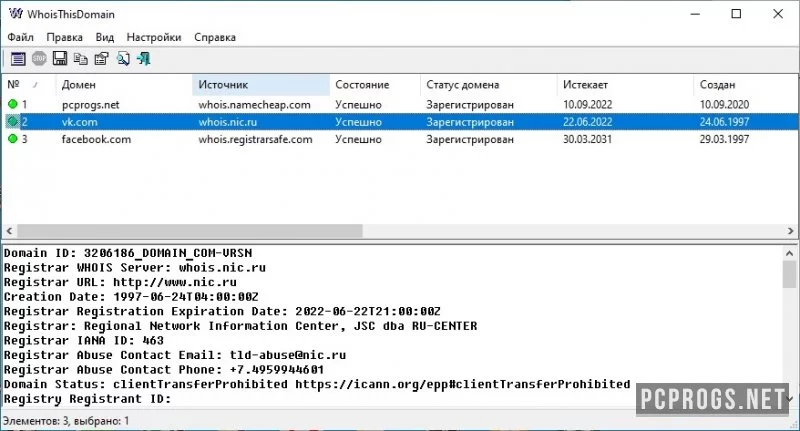Click the Abuse Contact Phone line
The width and height of the screenshot is (800, 431).
pos(164,369)
